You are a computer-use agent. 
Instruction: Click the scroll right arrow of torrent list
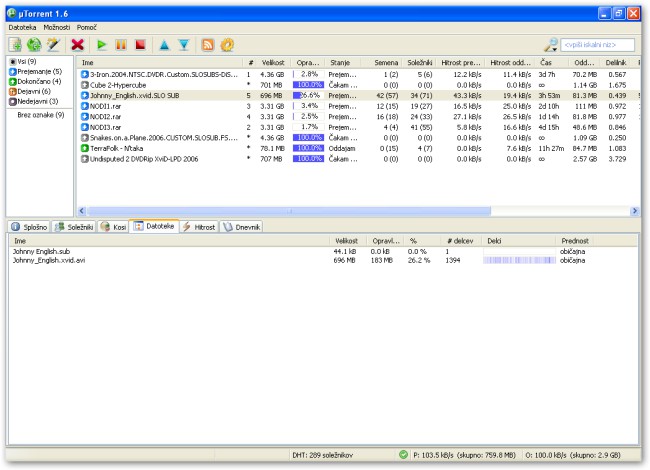click(634, 211)
